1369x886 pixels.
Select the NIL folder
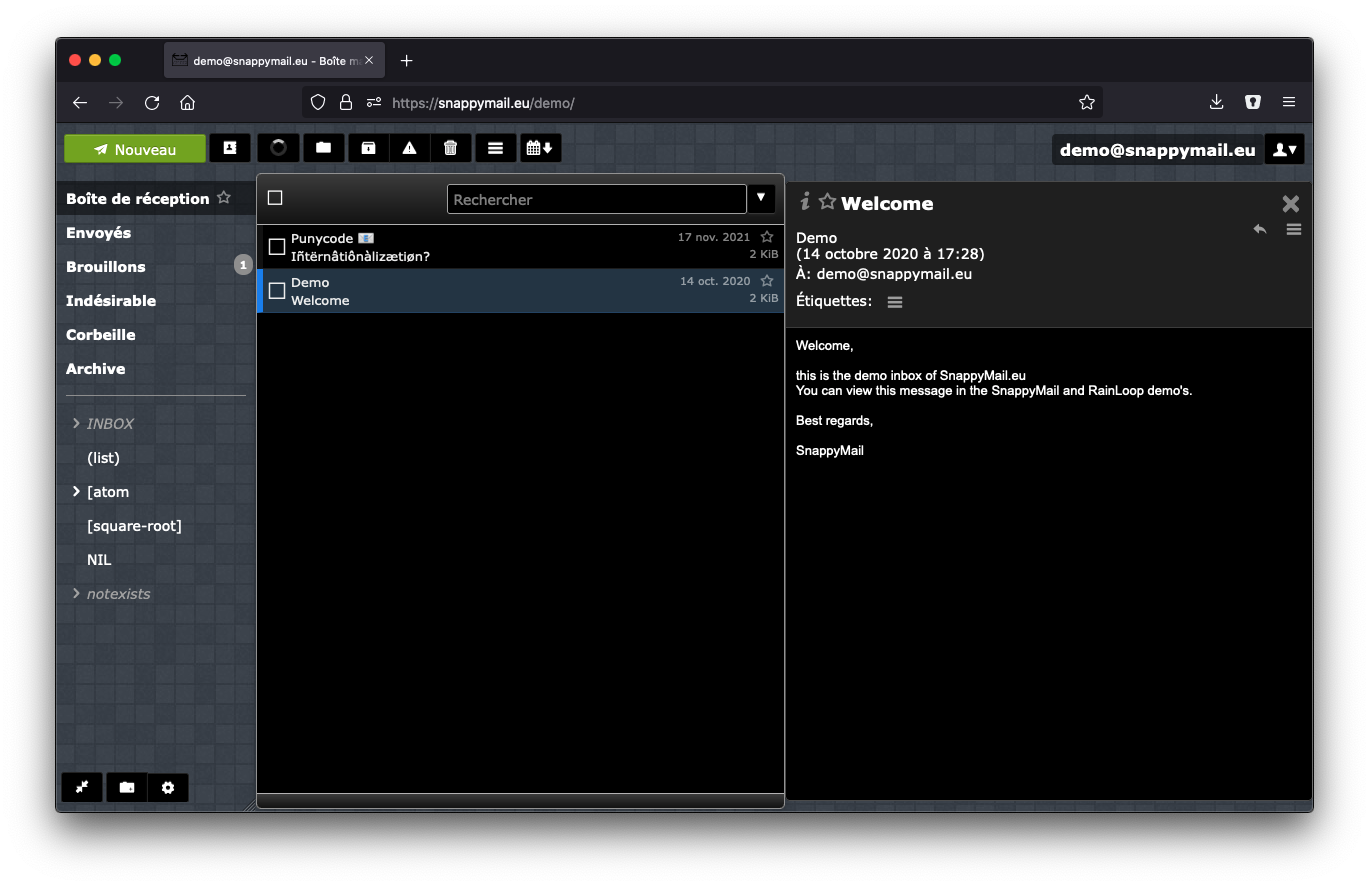(99, 560)
